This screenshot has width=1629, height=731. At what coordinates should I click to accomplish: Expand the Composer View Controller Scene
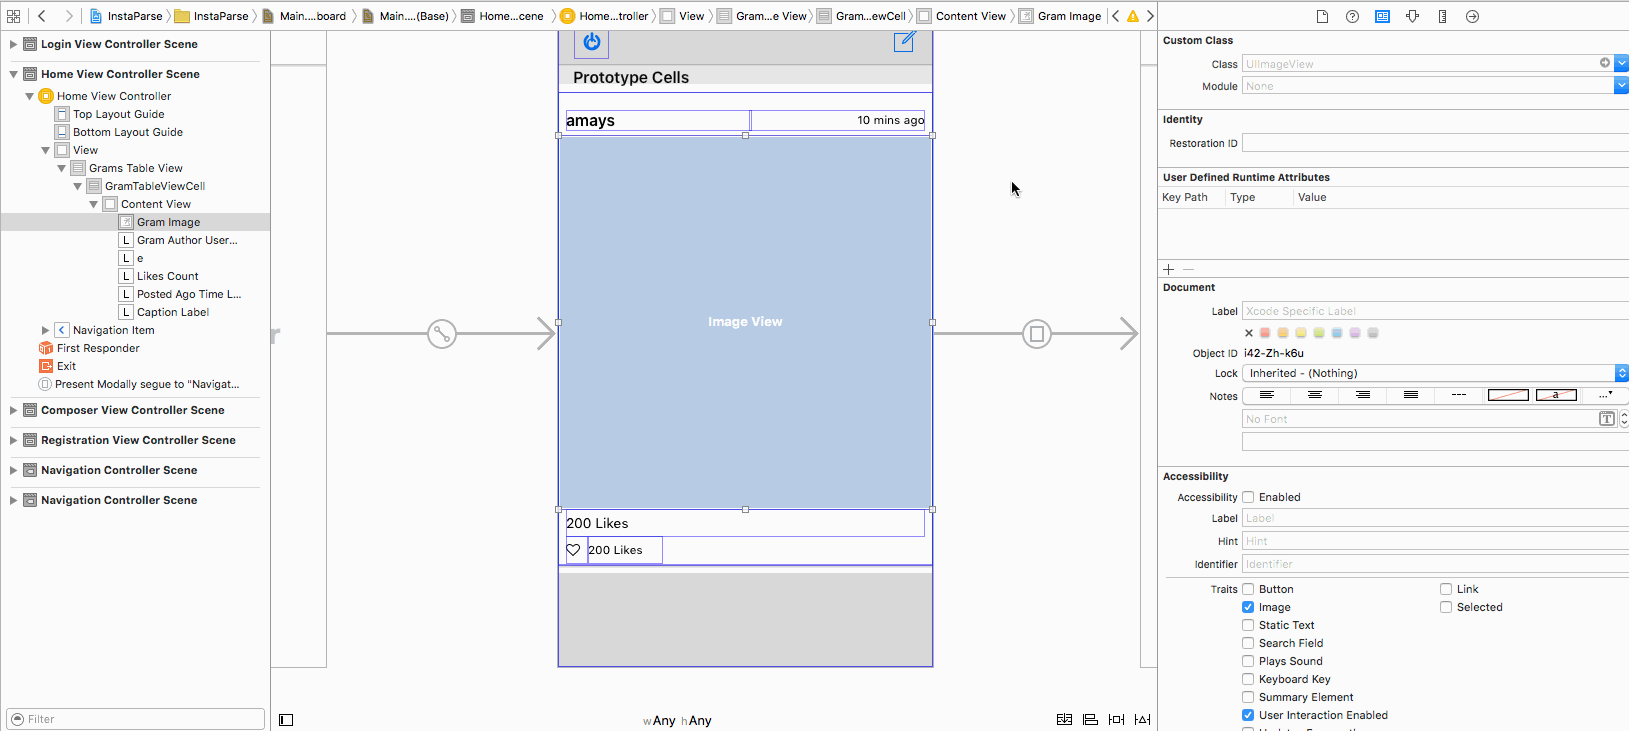tap(13, 410)
